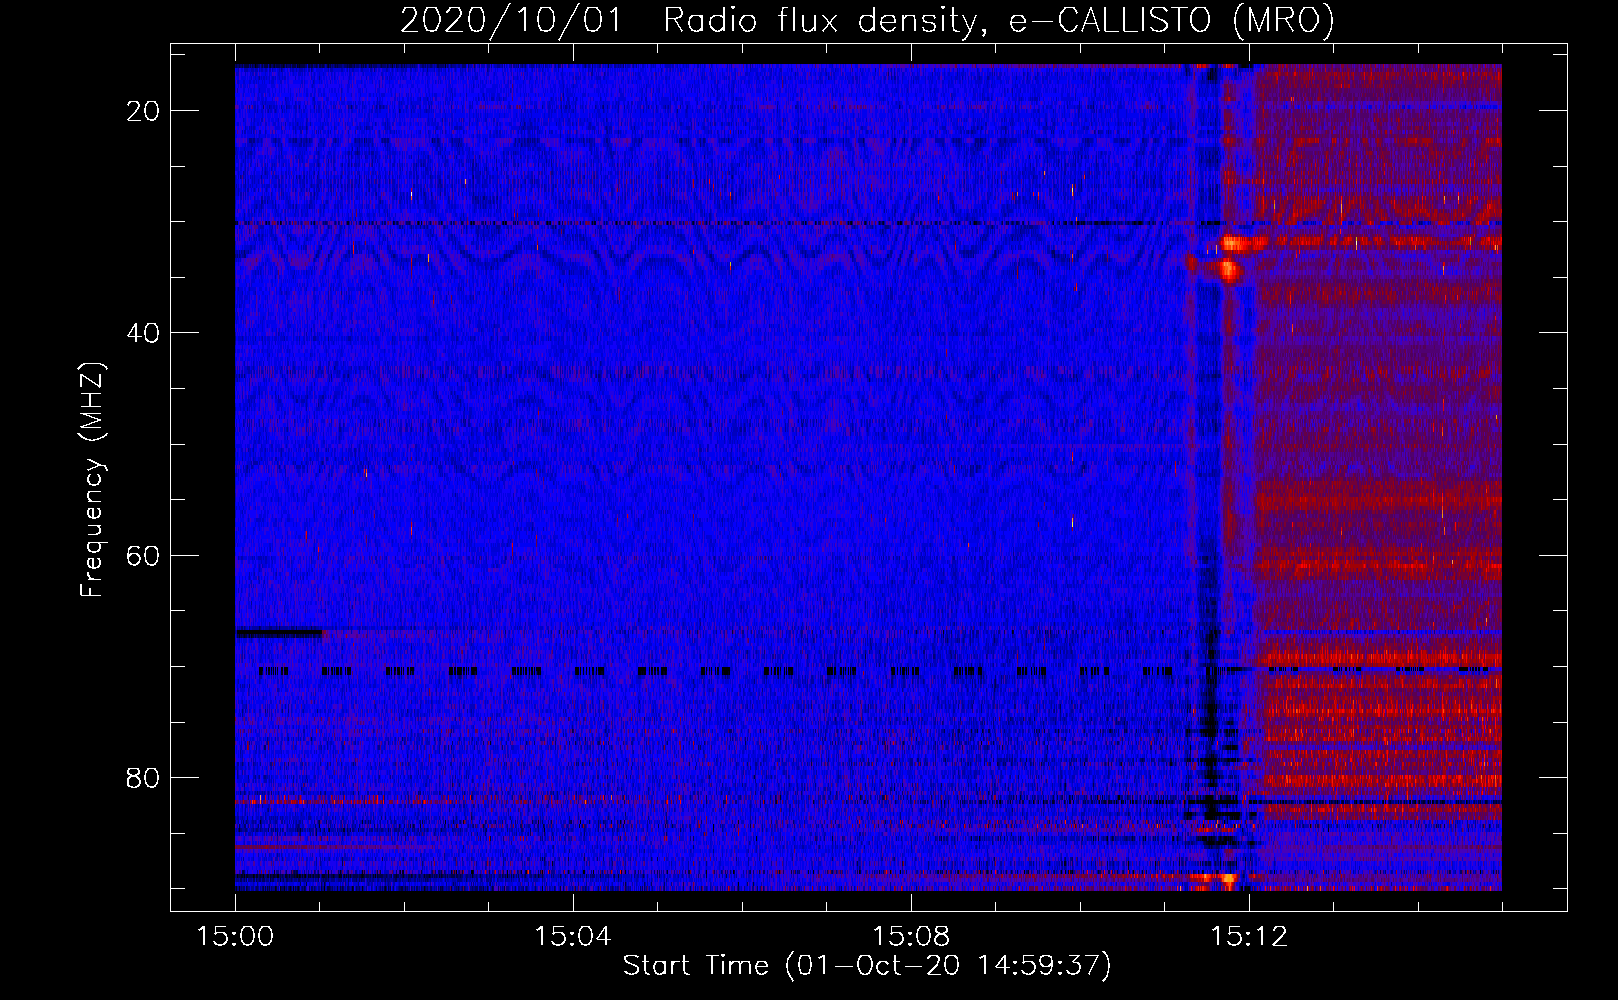The height and width of the screenshot is (1000, 1618).
Task: Click the short black bar near 67 MHz at 15:00
Action: (x=279, y=632)
